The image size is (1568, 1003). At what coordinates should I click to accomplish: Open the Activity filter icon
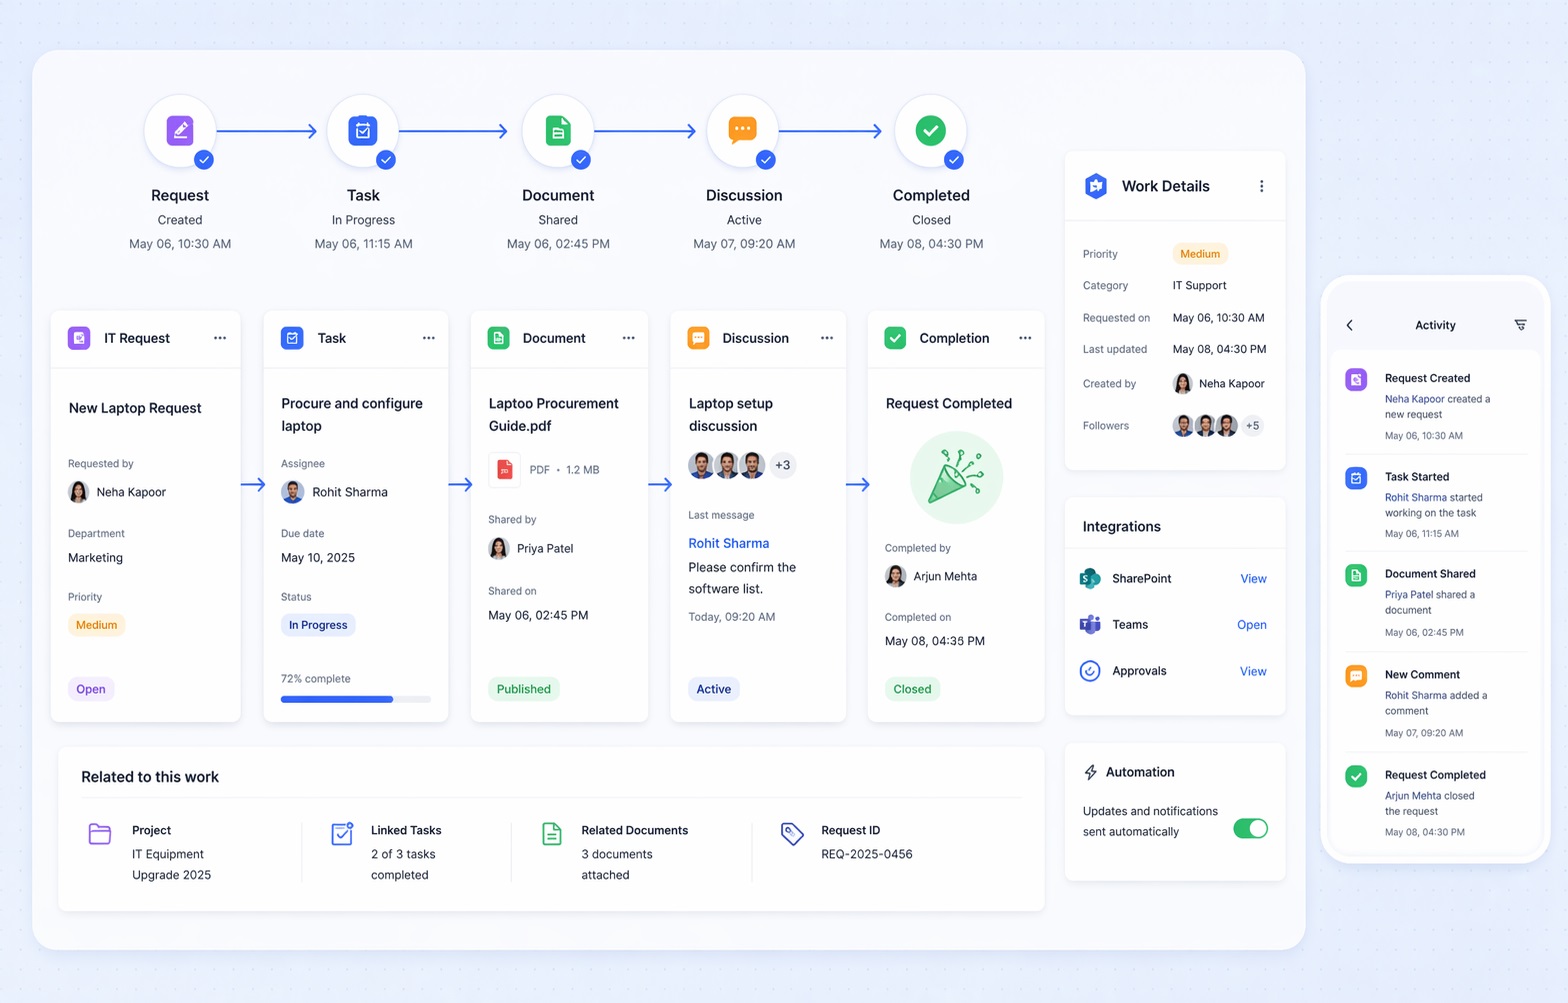tap(1520, 325)
